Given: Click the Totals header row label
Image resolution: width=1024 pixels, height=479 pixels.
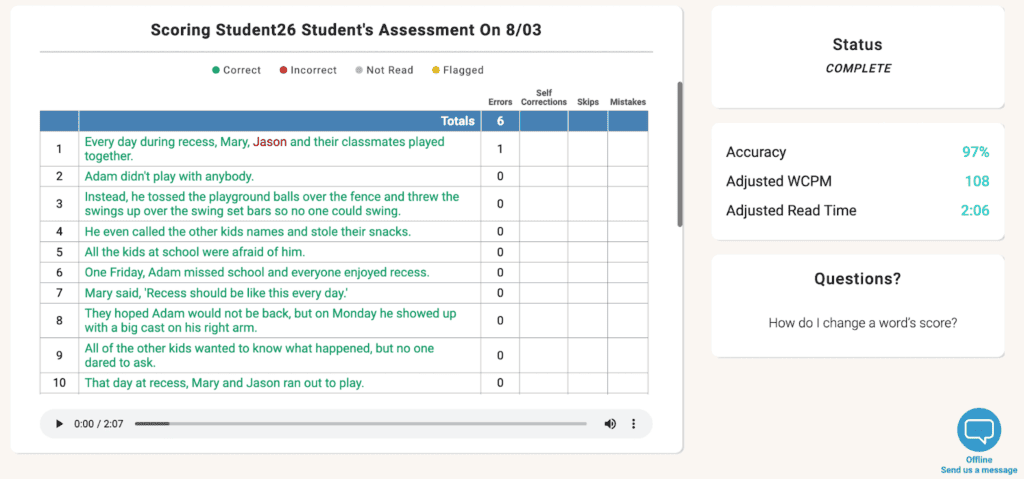Looking at the screenshot, I should click(x=457, y=121).
